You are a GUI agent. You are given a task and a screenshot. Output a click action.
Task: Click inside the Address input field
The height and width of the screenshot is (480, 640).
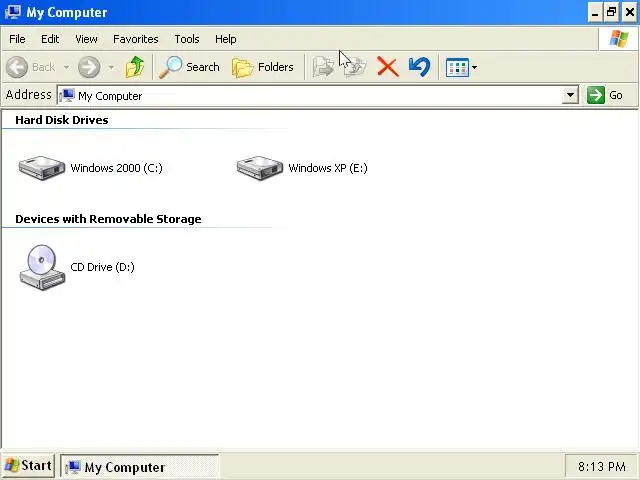pos(318,96)
